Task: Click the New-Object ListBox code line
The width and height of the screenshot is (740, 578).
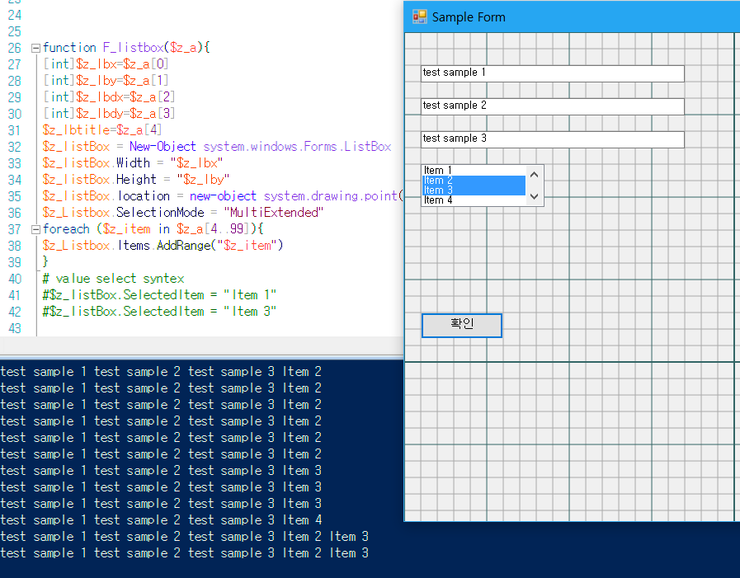Action: (x=216, y=147)
